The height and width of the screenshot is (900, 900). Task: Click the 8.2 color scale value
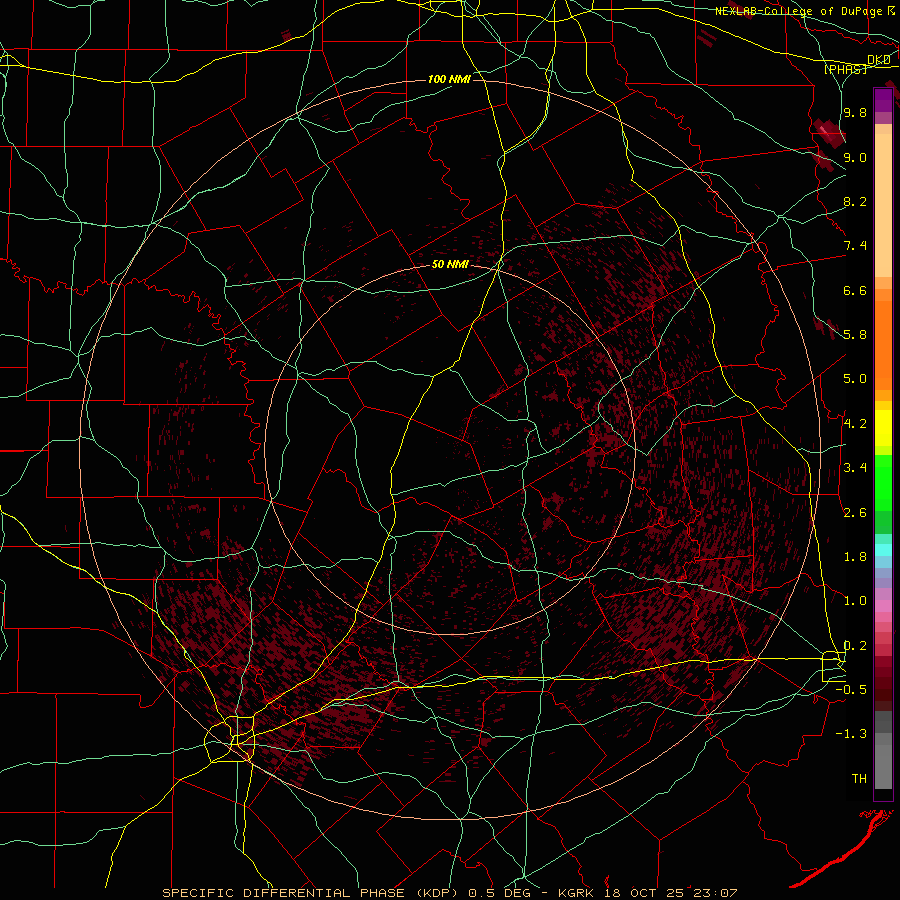(x=855, y=201)
